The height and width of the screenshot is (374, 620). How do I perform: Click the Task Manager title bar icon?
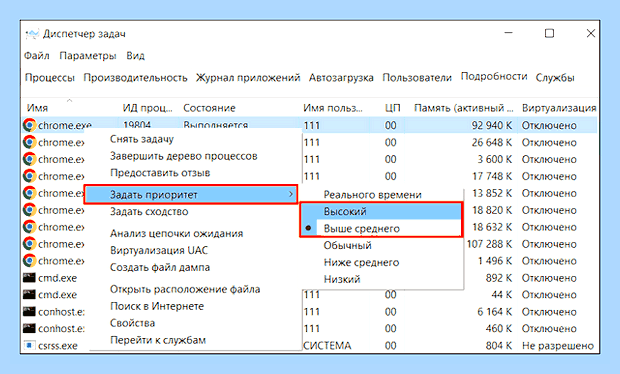[x=32, y=34]
